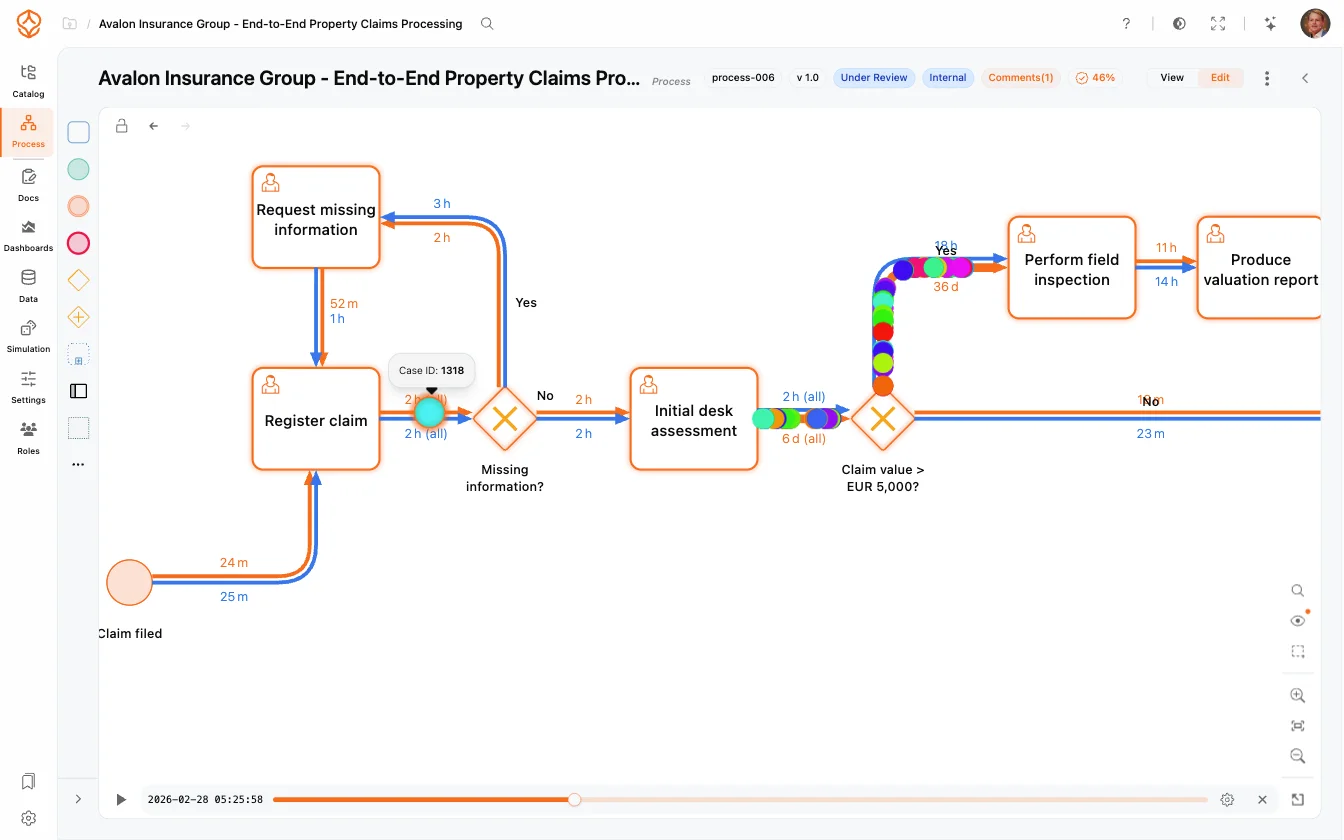The width and height of the screenshot is (1344, 840).
Task: Toggle the dark/light theme icon
Action: (x=1179, y=24)
